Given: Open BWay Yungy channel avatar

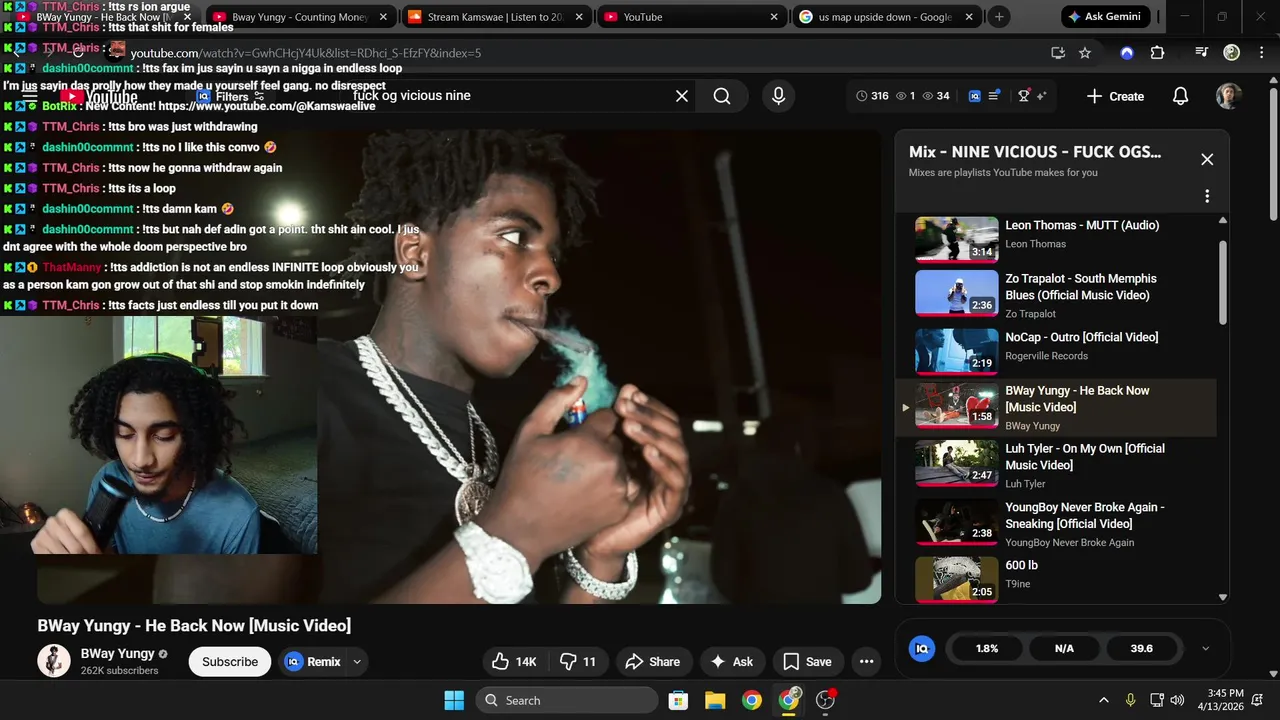Looking at the screenshot, I should point(54,661).
